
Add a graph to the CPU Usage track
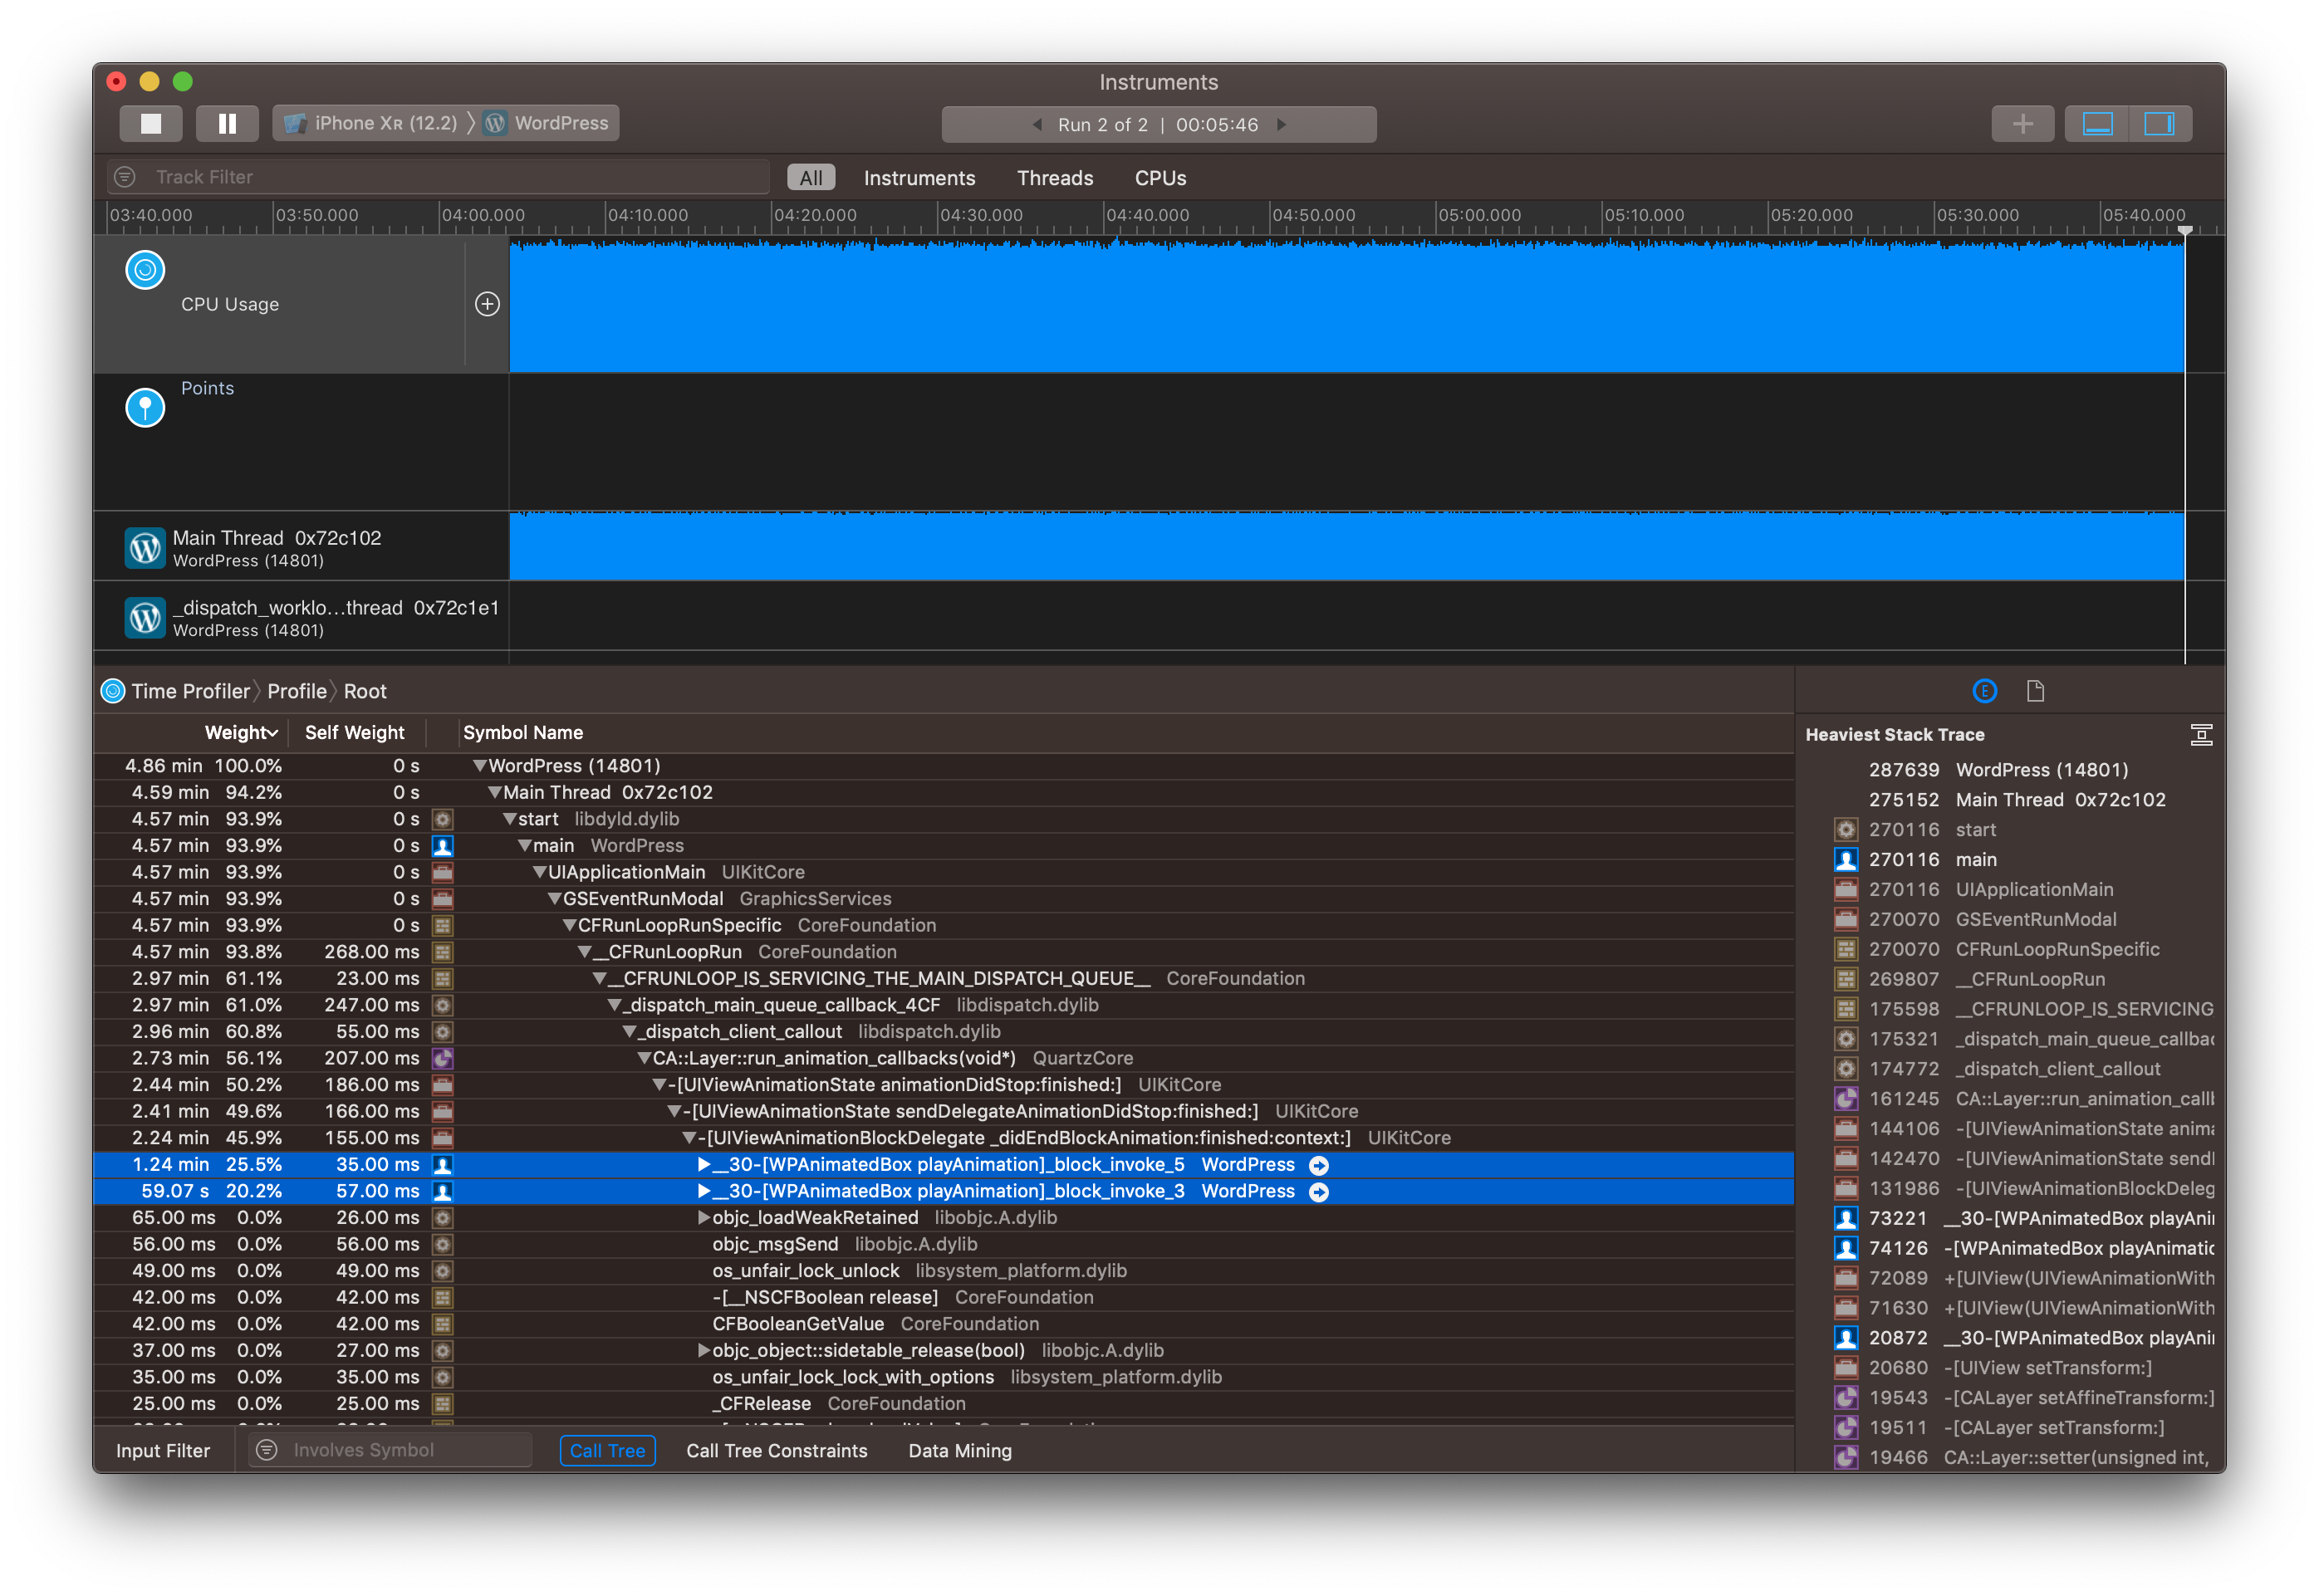coord(487,304)
